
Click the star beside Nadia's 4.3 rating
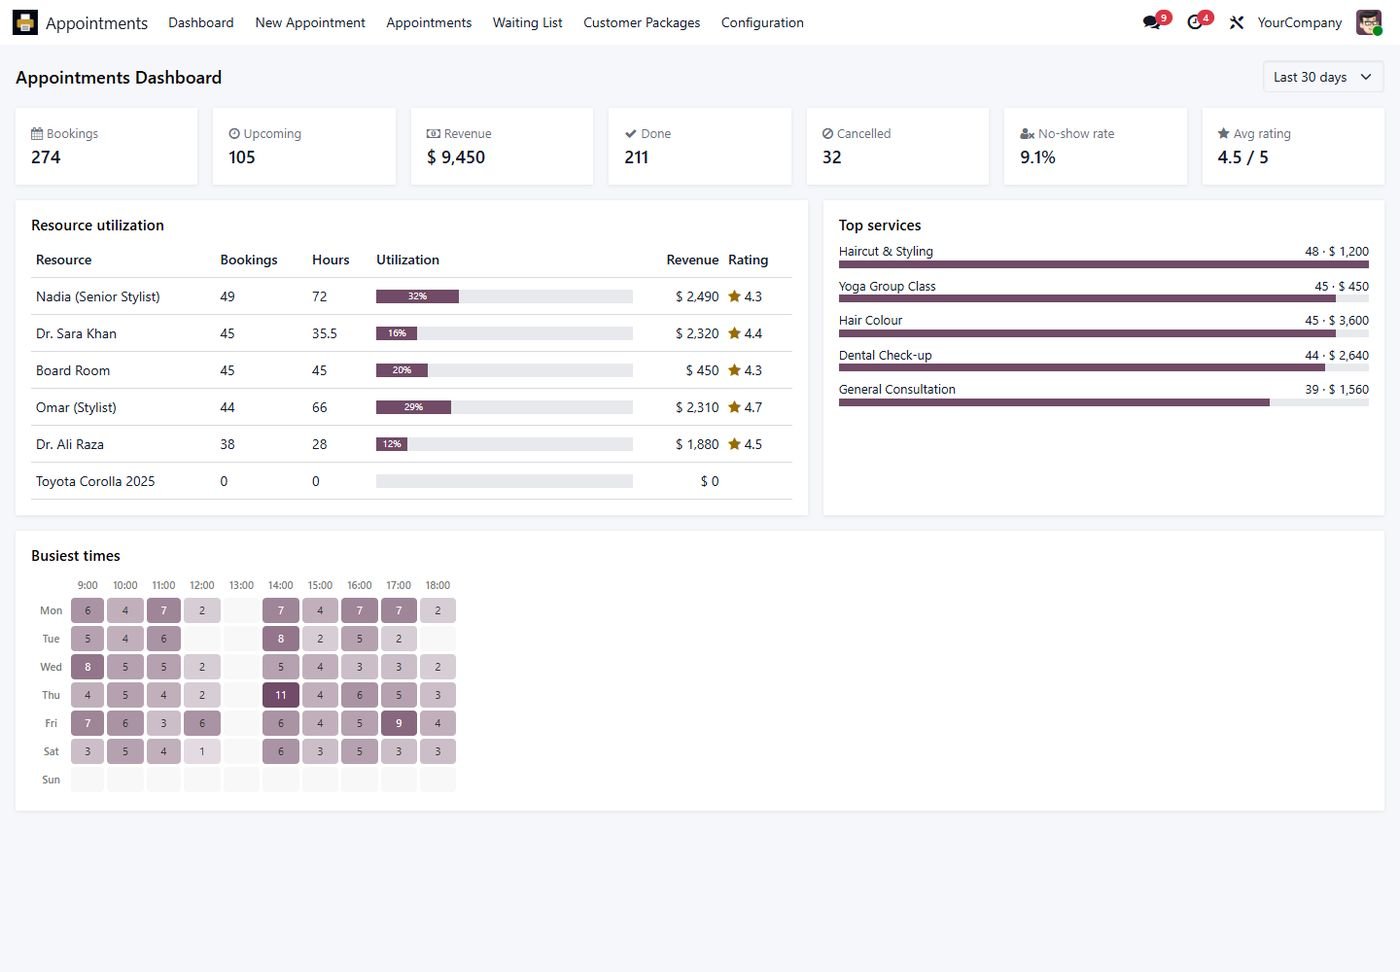[734, 296]
